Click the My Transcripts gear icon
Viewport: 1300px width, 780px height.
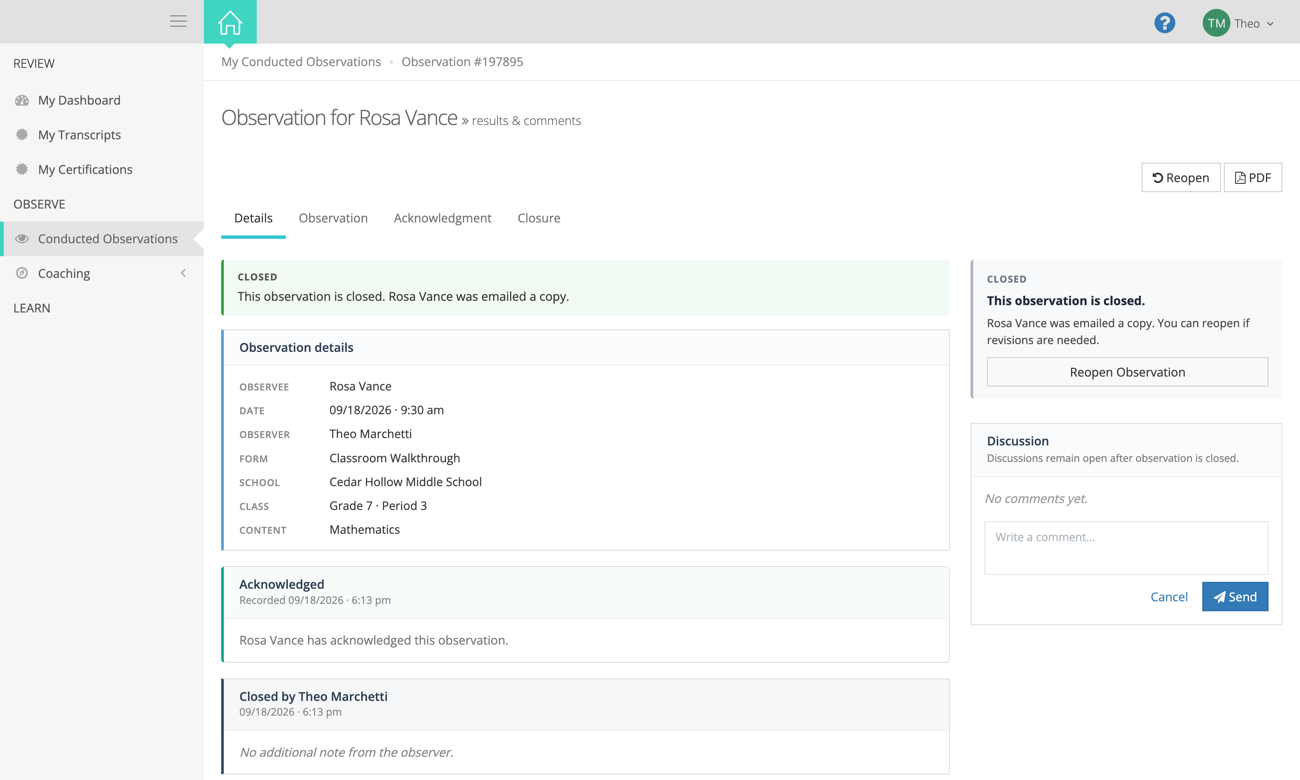coord(22,135)
